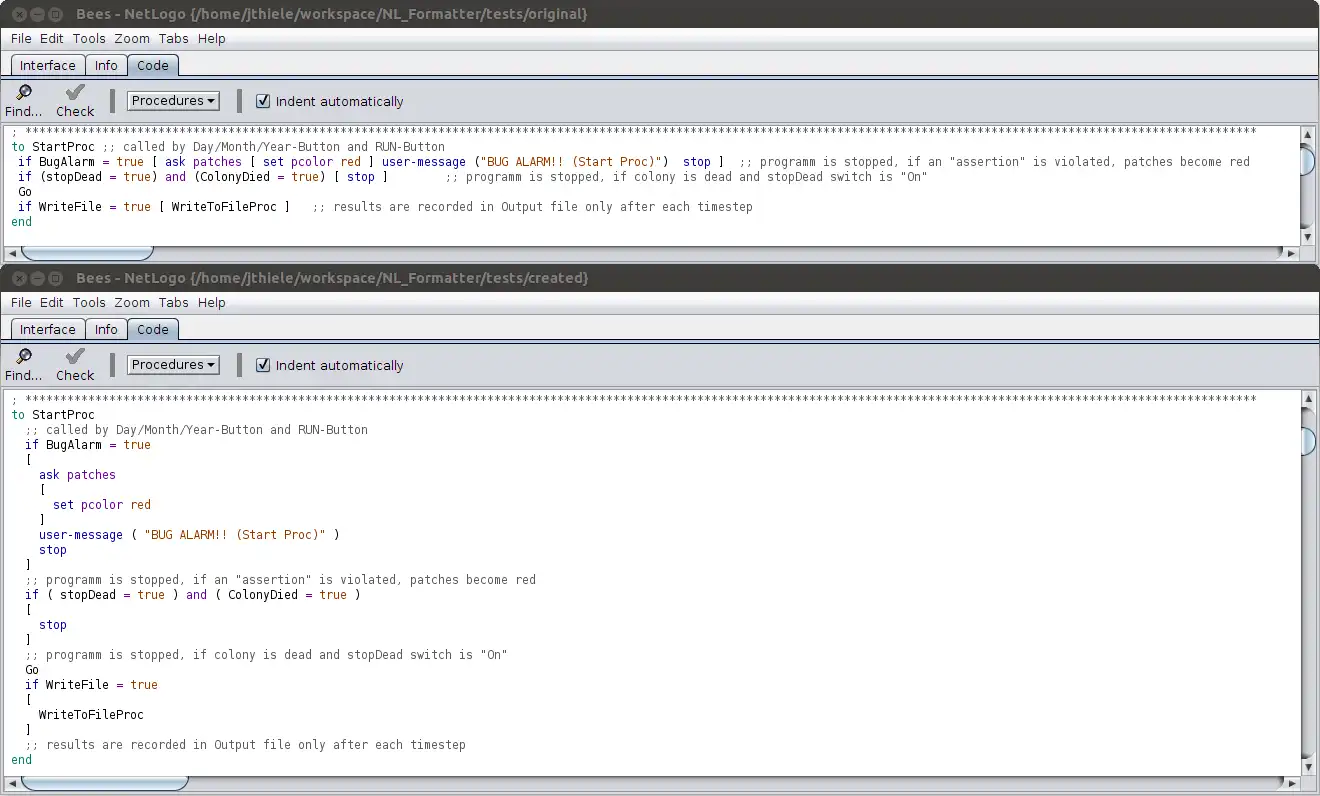Click "ask patches" line in created window
The width and height of the screenshot is (1320, 796).
coord(78,475)
